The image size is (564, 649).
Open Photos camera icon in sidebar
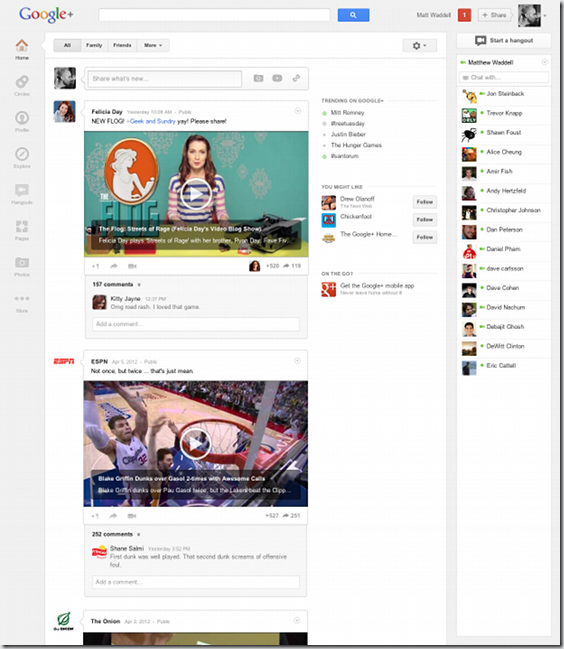(x=22, y=262)
